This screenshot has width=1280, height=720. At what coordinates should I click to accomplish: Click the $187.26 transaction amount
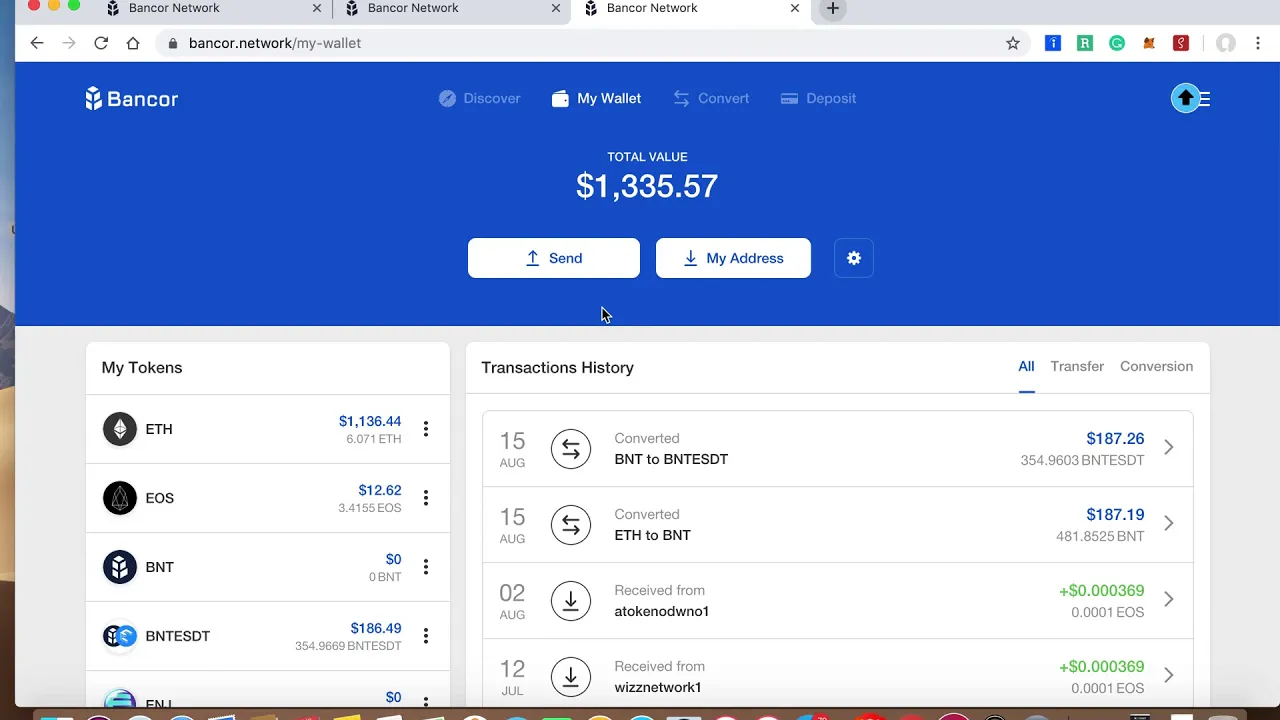[x=1115, y=439]
